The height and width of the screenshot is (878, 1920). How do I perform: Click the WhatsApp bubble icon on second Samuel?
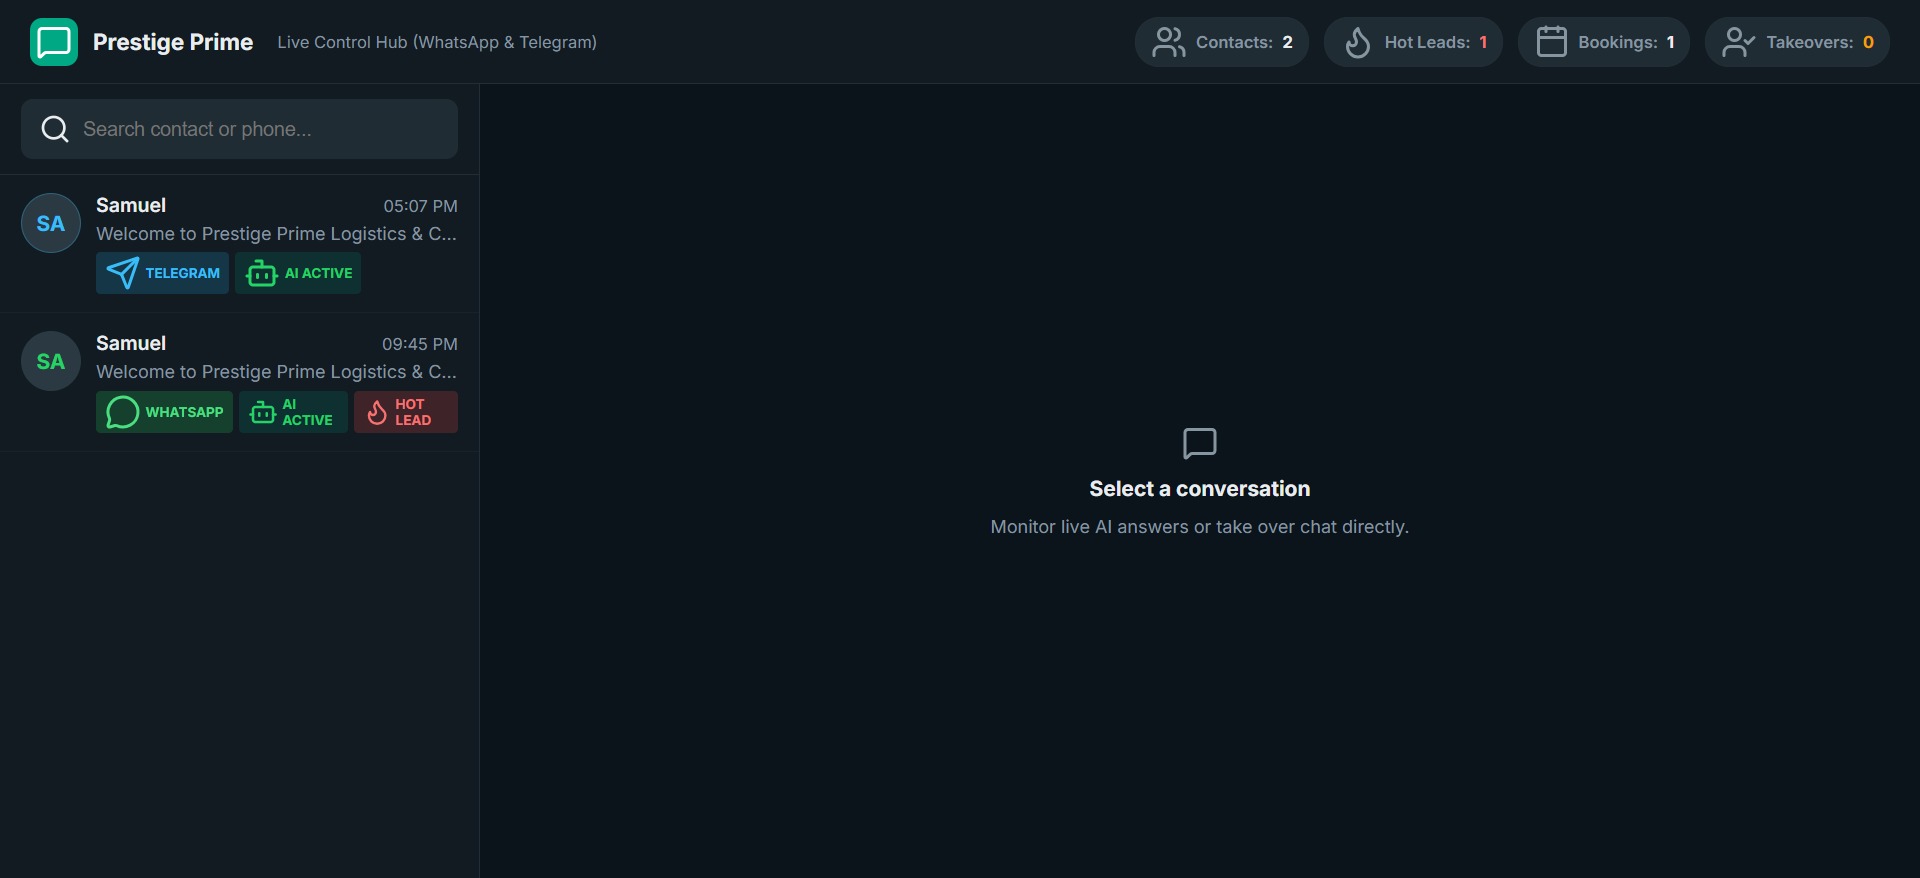click(x=122, y=412)
